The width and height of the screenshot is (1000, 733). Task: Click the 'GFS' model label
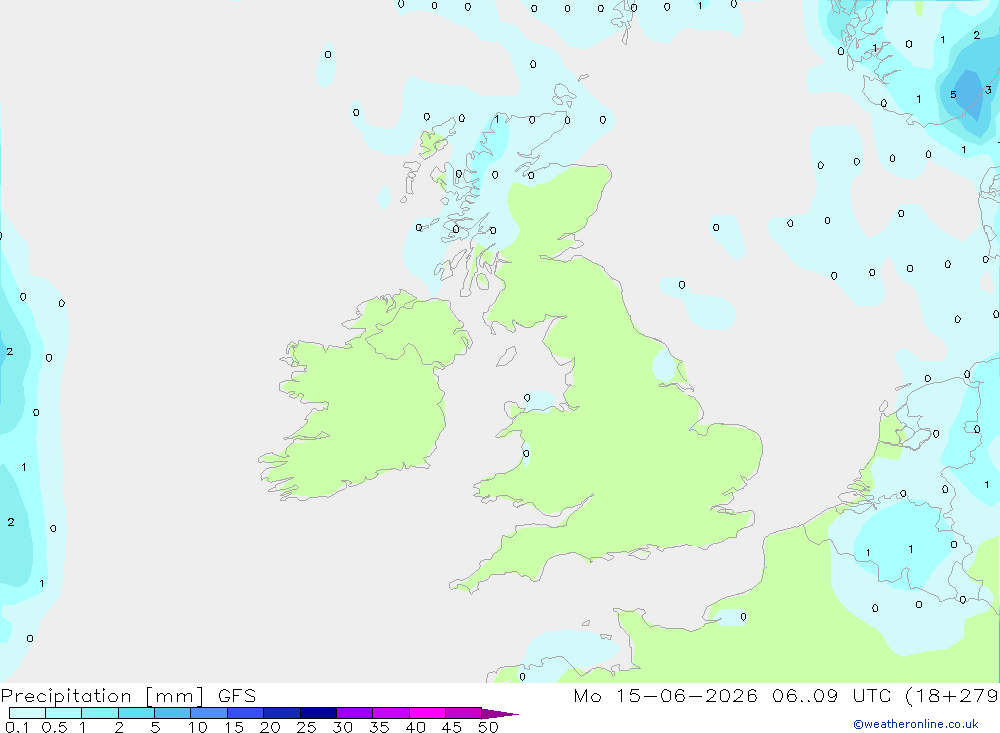point(237,695)
